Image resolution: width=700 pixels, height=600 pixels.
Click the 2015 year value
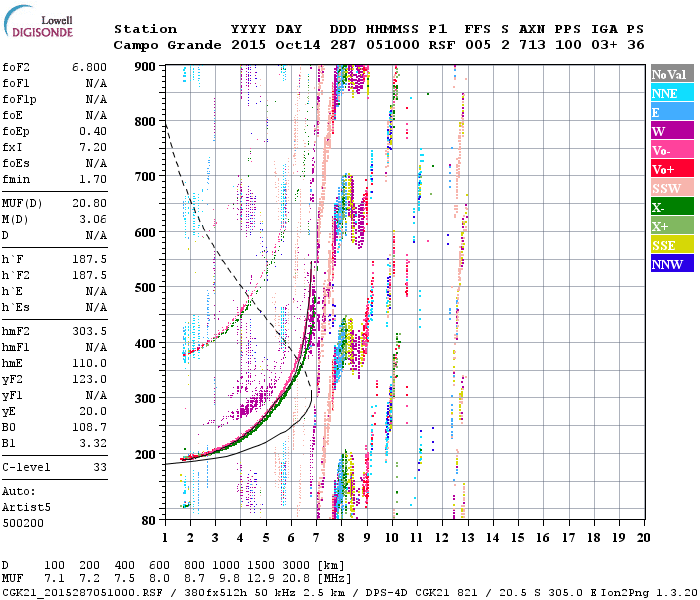click(x=248, y=45)
